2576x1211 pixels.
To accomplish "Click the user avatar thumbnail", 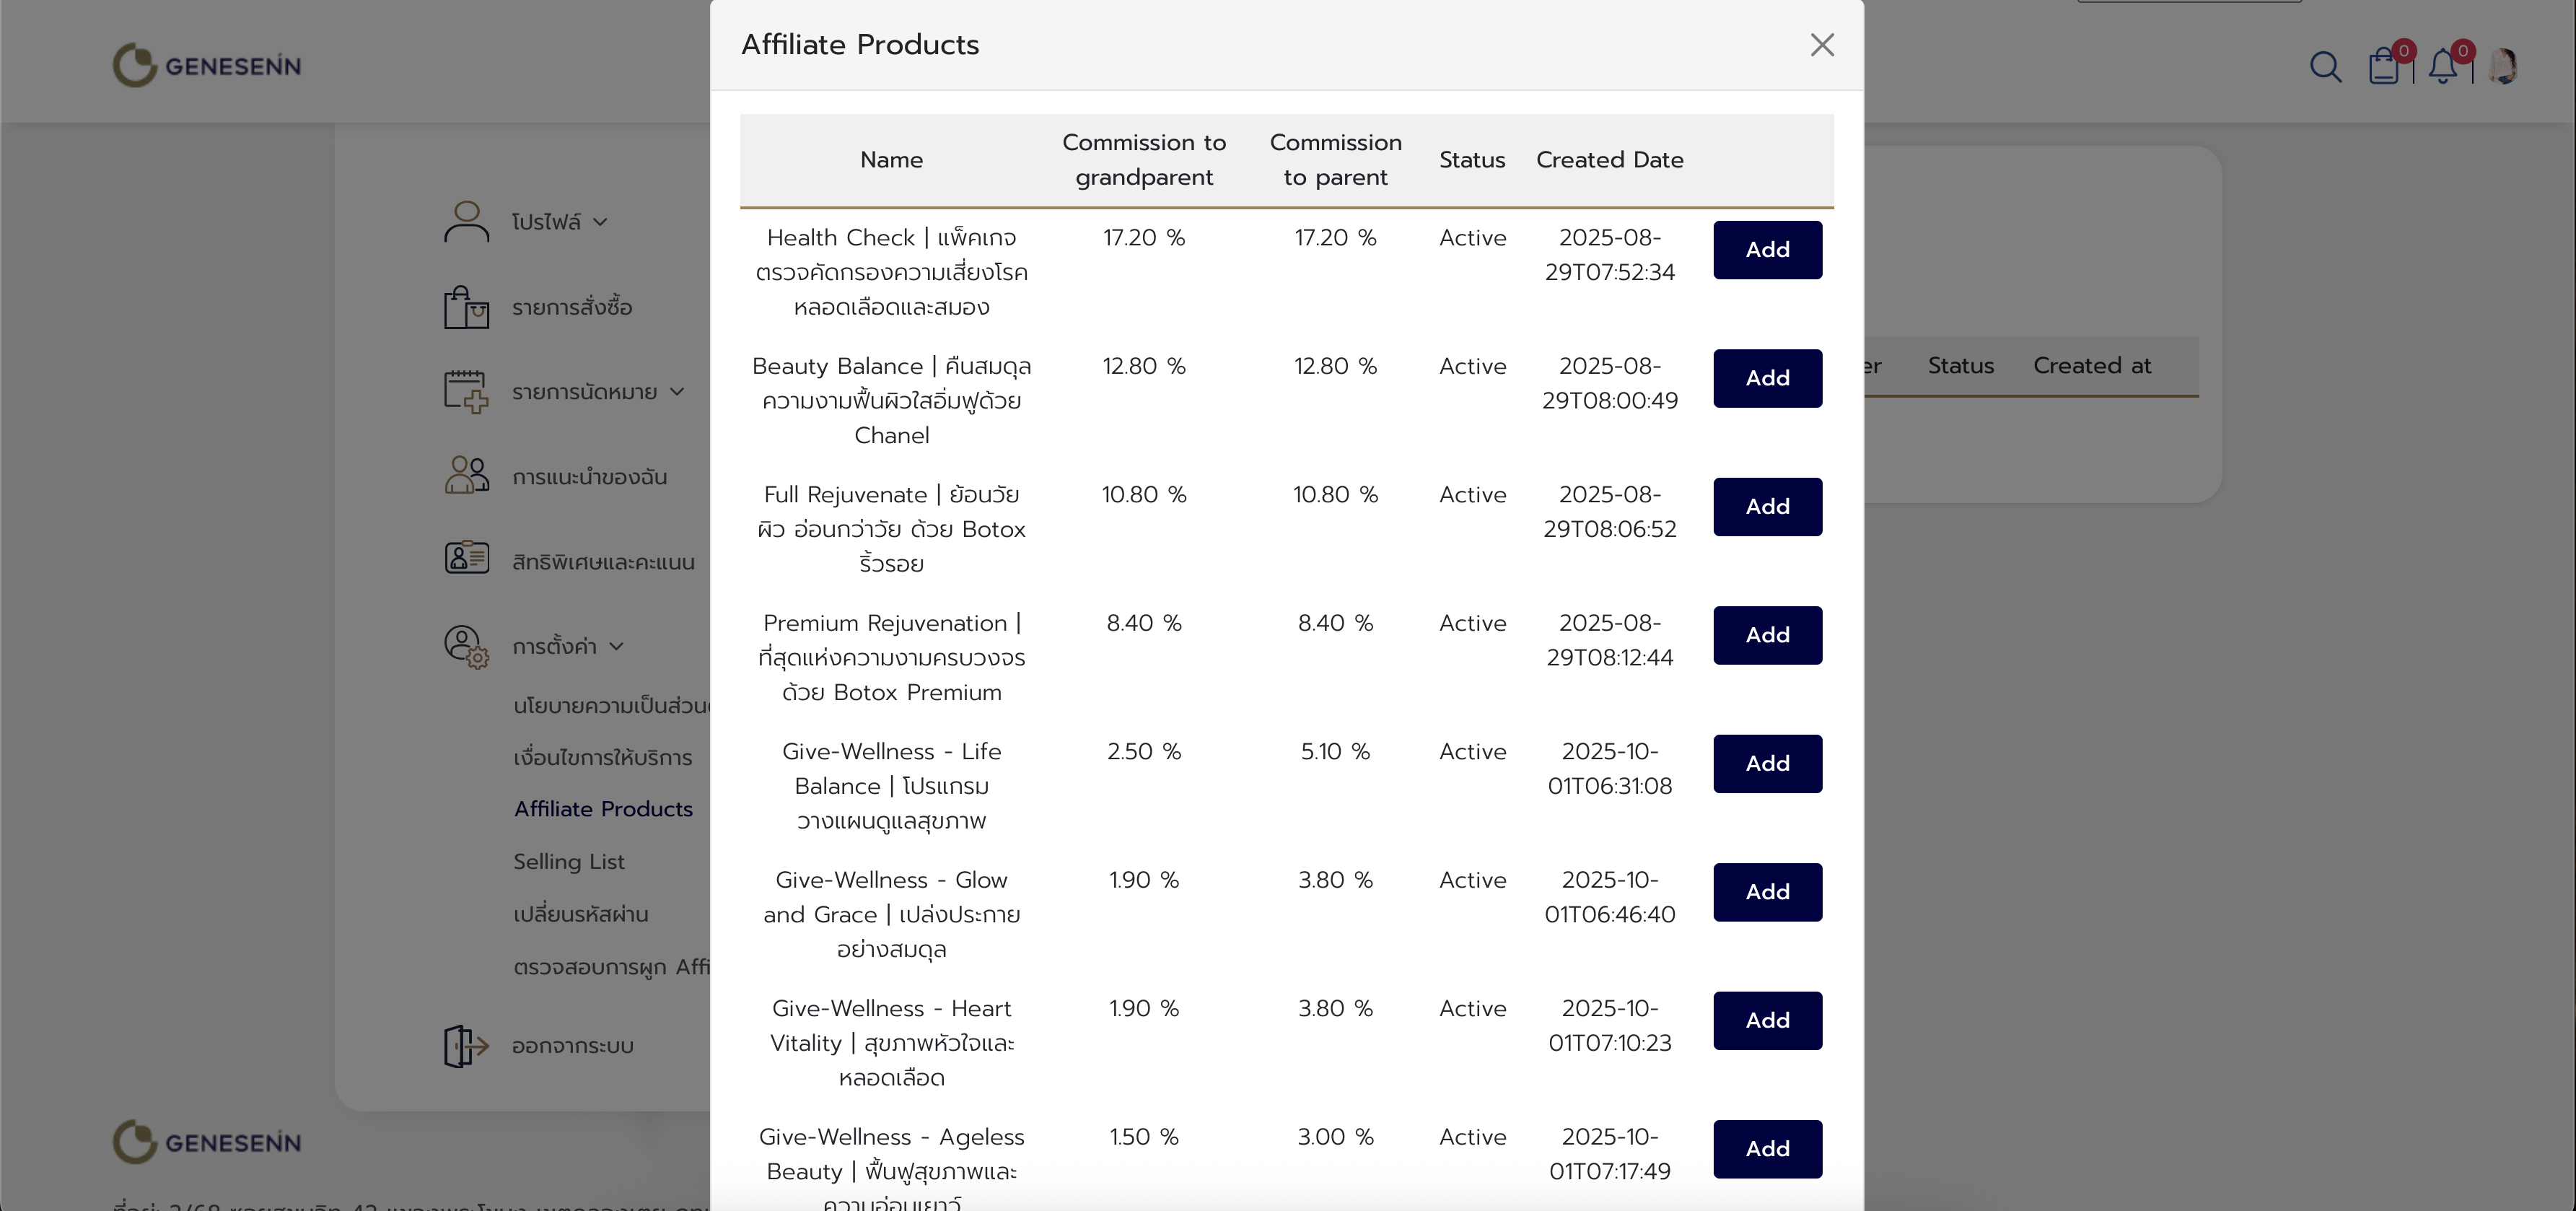I will pos(2503,67).
